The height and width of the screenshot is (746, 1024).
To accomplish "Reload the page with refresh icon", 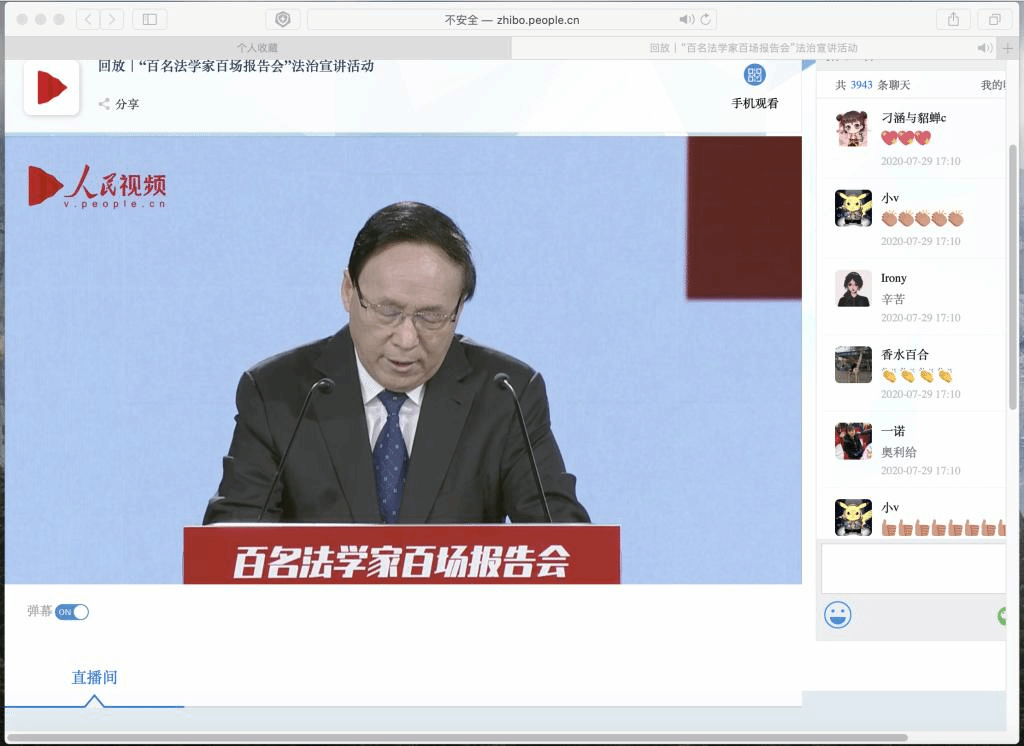I will 706,19.
